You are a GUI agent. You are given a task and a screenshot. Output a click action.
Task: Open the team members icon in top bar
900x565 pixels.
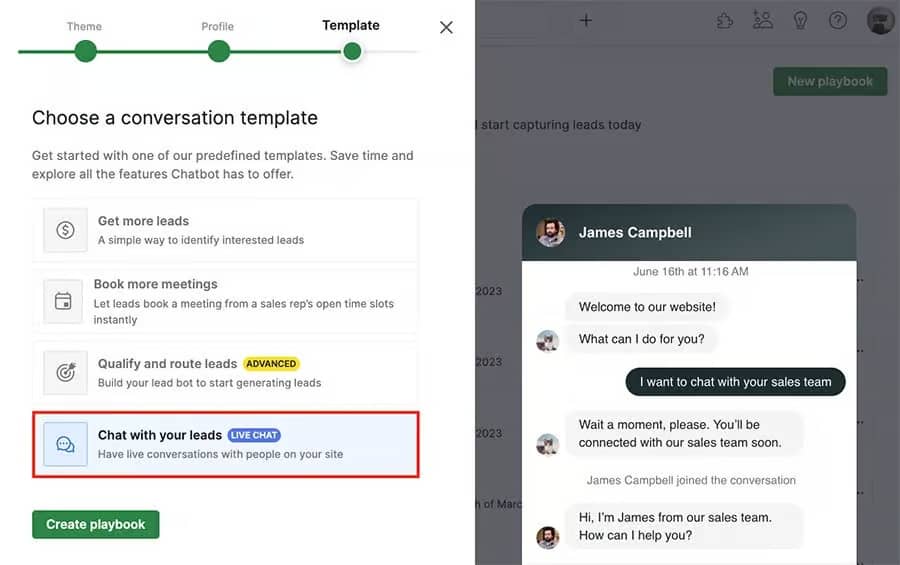[x=763, y=21]
